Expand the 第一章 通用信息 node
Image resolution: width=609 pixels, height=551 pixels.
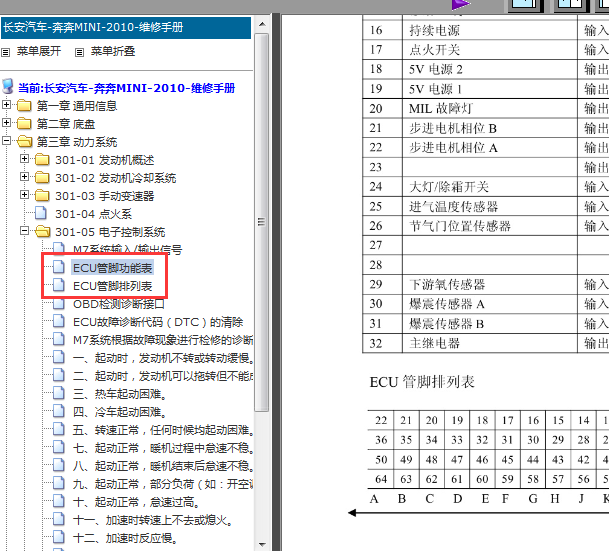coord(6,104)
